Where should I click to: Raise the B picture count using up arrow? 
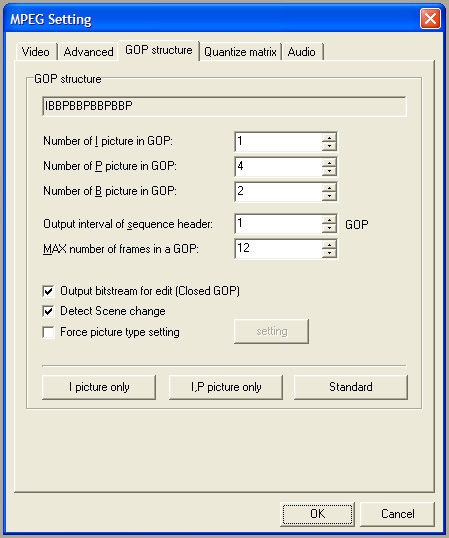[x=329, y=187]
